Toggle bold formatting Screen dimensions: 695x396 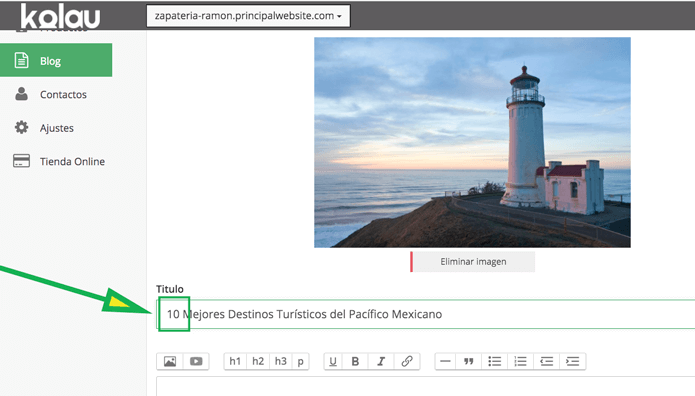click(355, 361)
